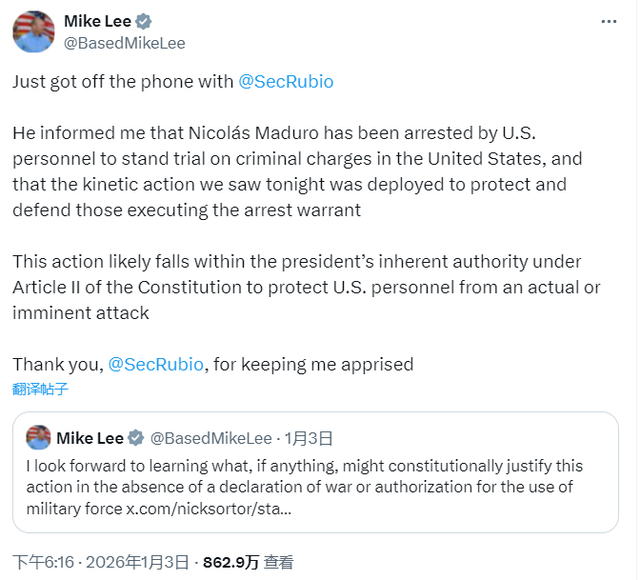Screen dimensions: 640x580
Task: Open the more options ellipsis menu
Action: click(x=607, y=21)
